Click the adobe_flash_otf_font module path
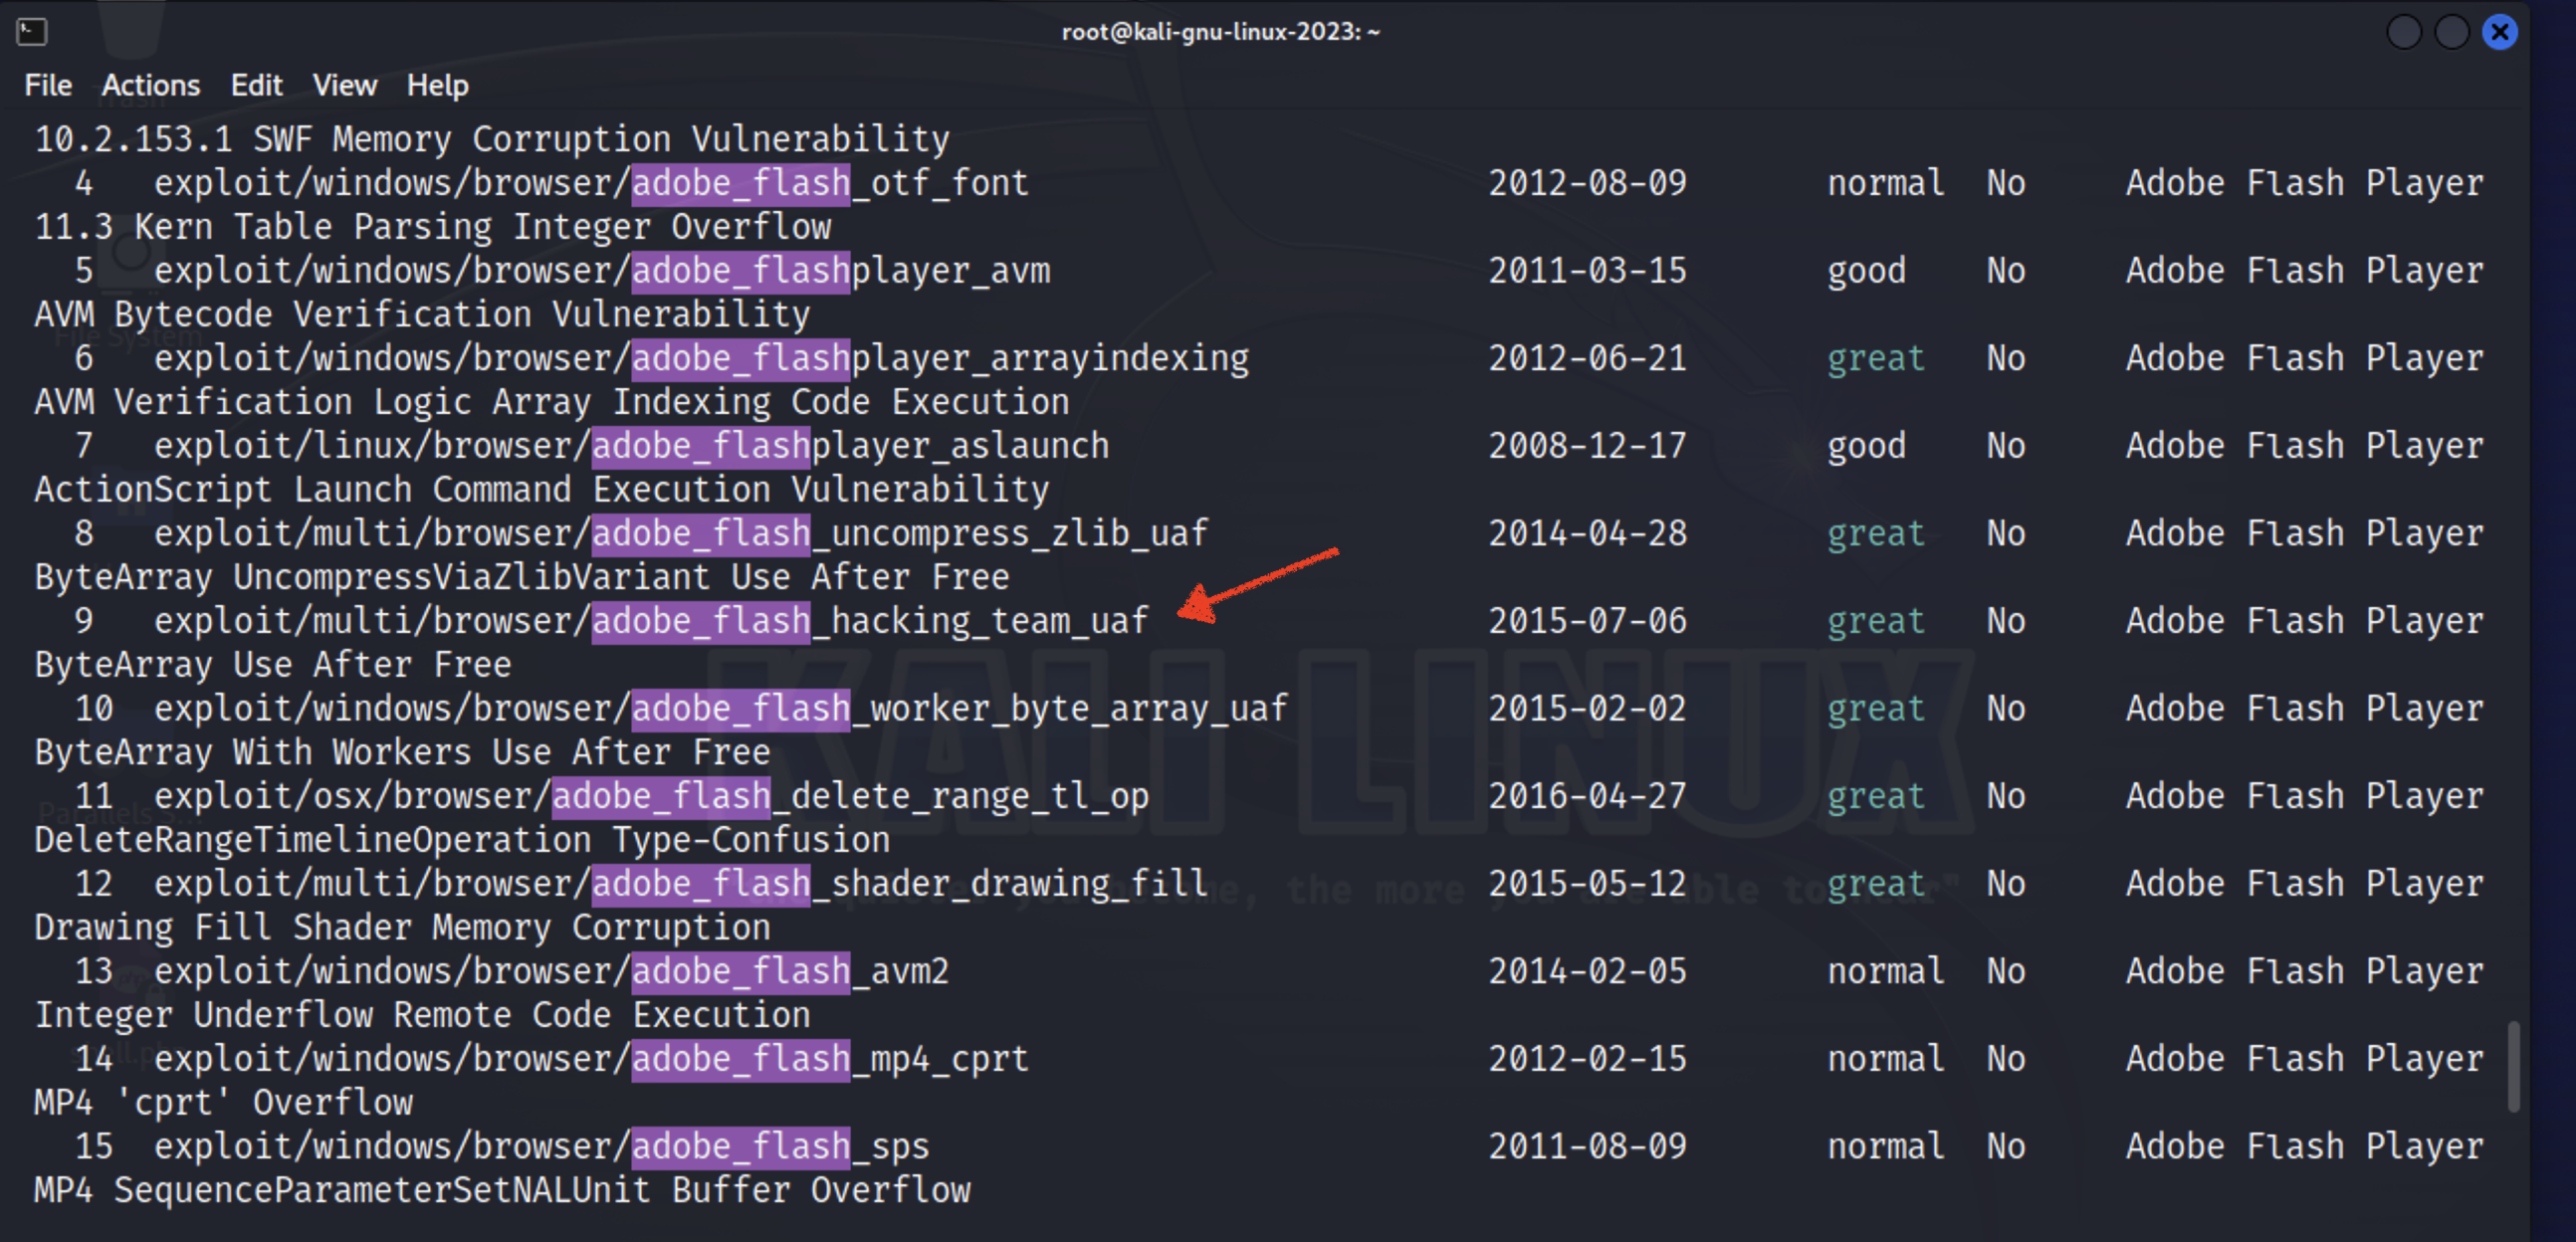The image size is (2576, 1242). pyautogui.click(x=591, y=183)
